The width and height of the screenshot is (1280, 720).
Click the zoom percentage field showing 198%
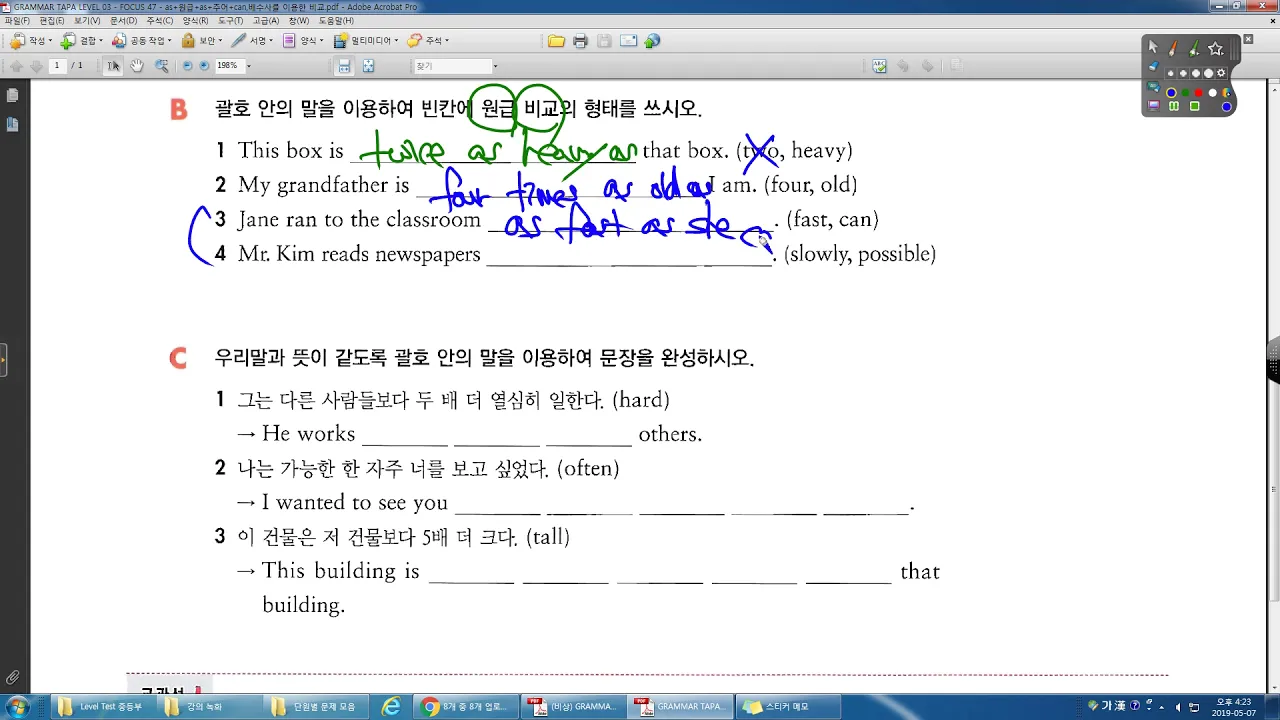(229, 66)
